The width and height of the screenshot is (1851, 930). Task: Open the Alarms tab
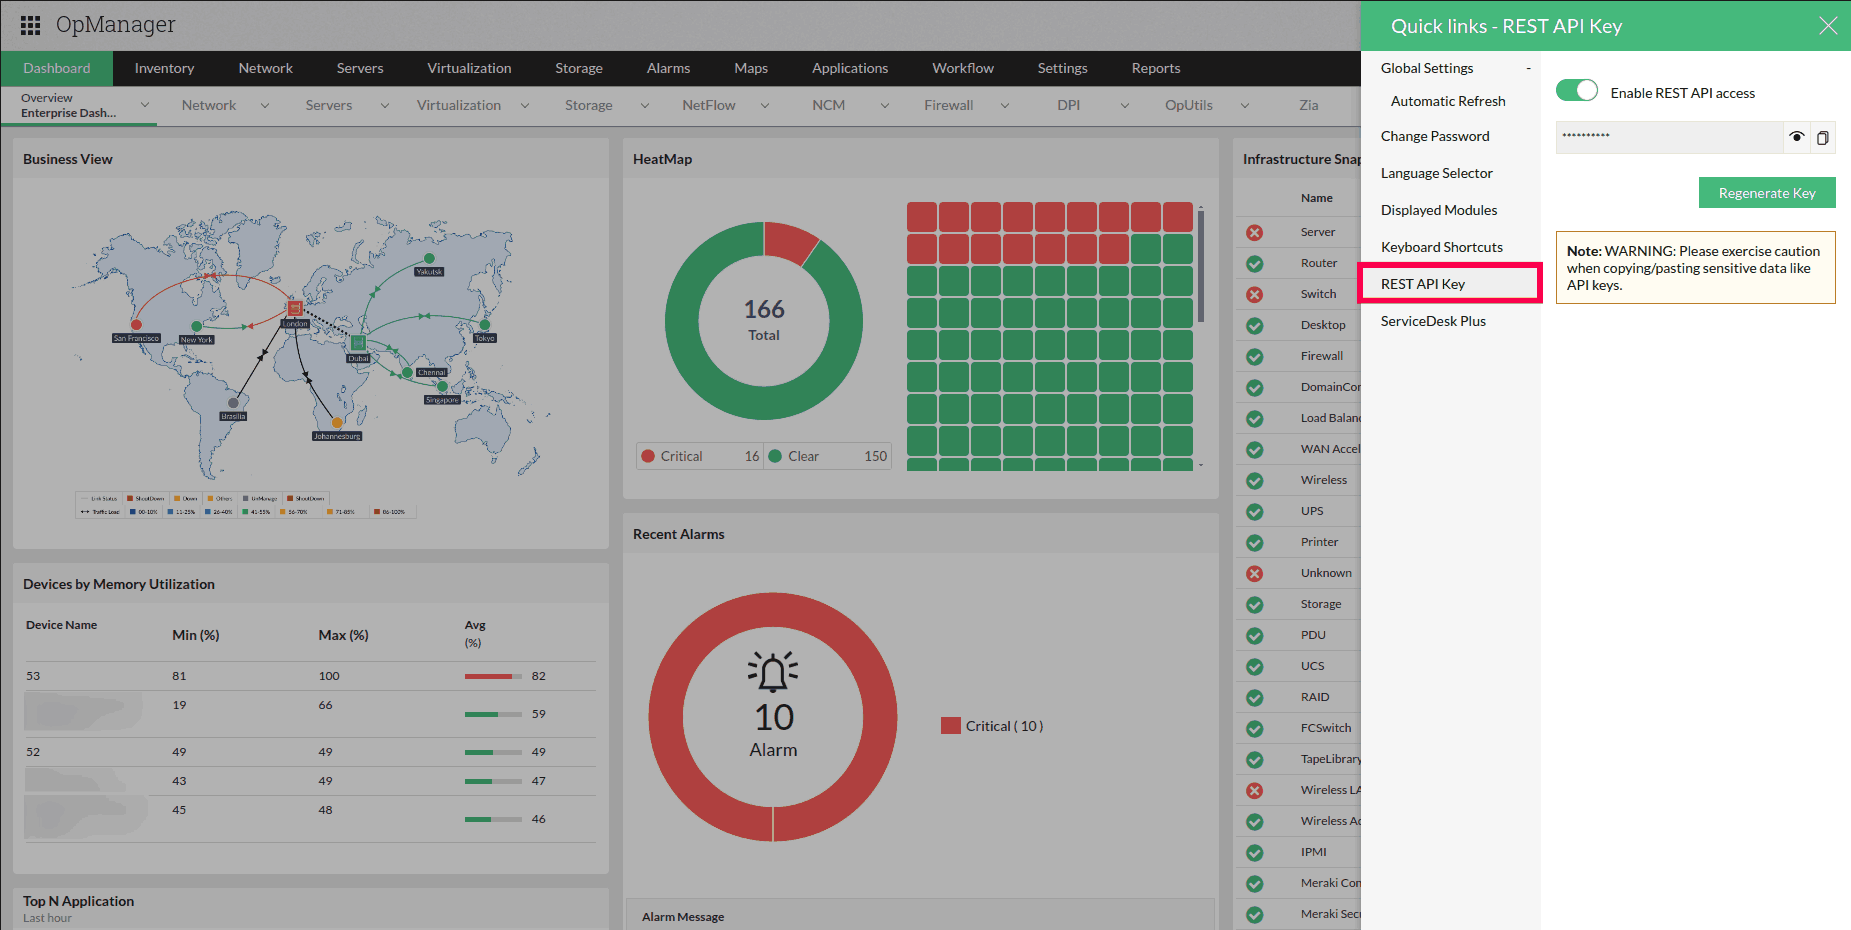[x=668, y=68]
